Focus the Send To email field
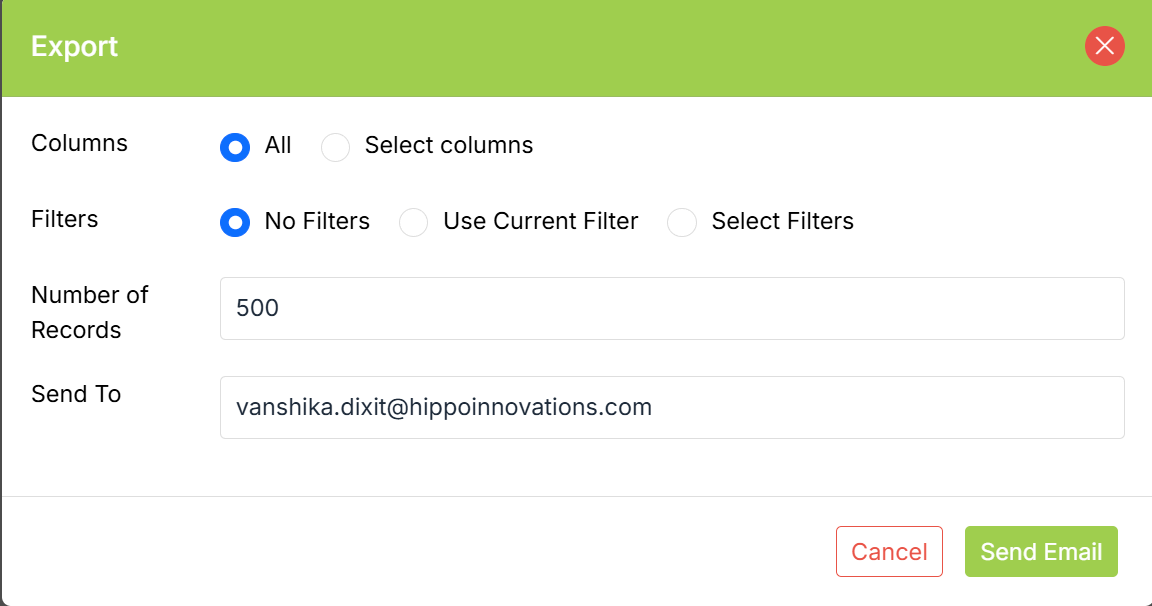Screen dimensions: 1152x606 click(x=672, y=407)
